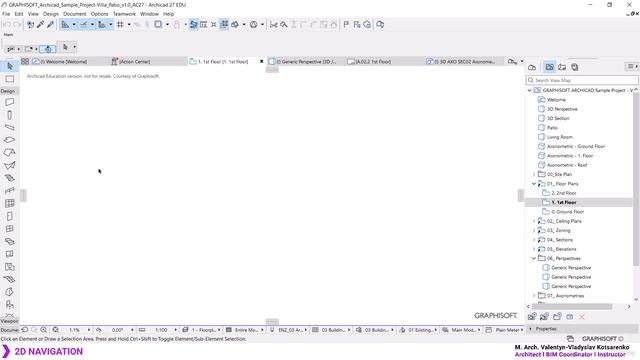
Task: Select the Slab tool in the toolbox
Action: point(10,140)
